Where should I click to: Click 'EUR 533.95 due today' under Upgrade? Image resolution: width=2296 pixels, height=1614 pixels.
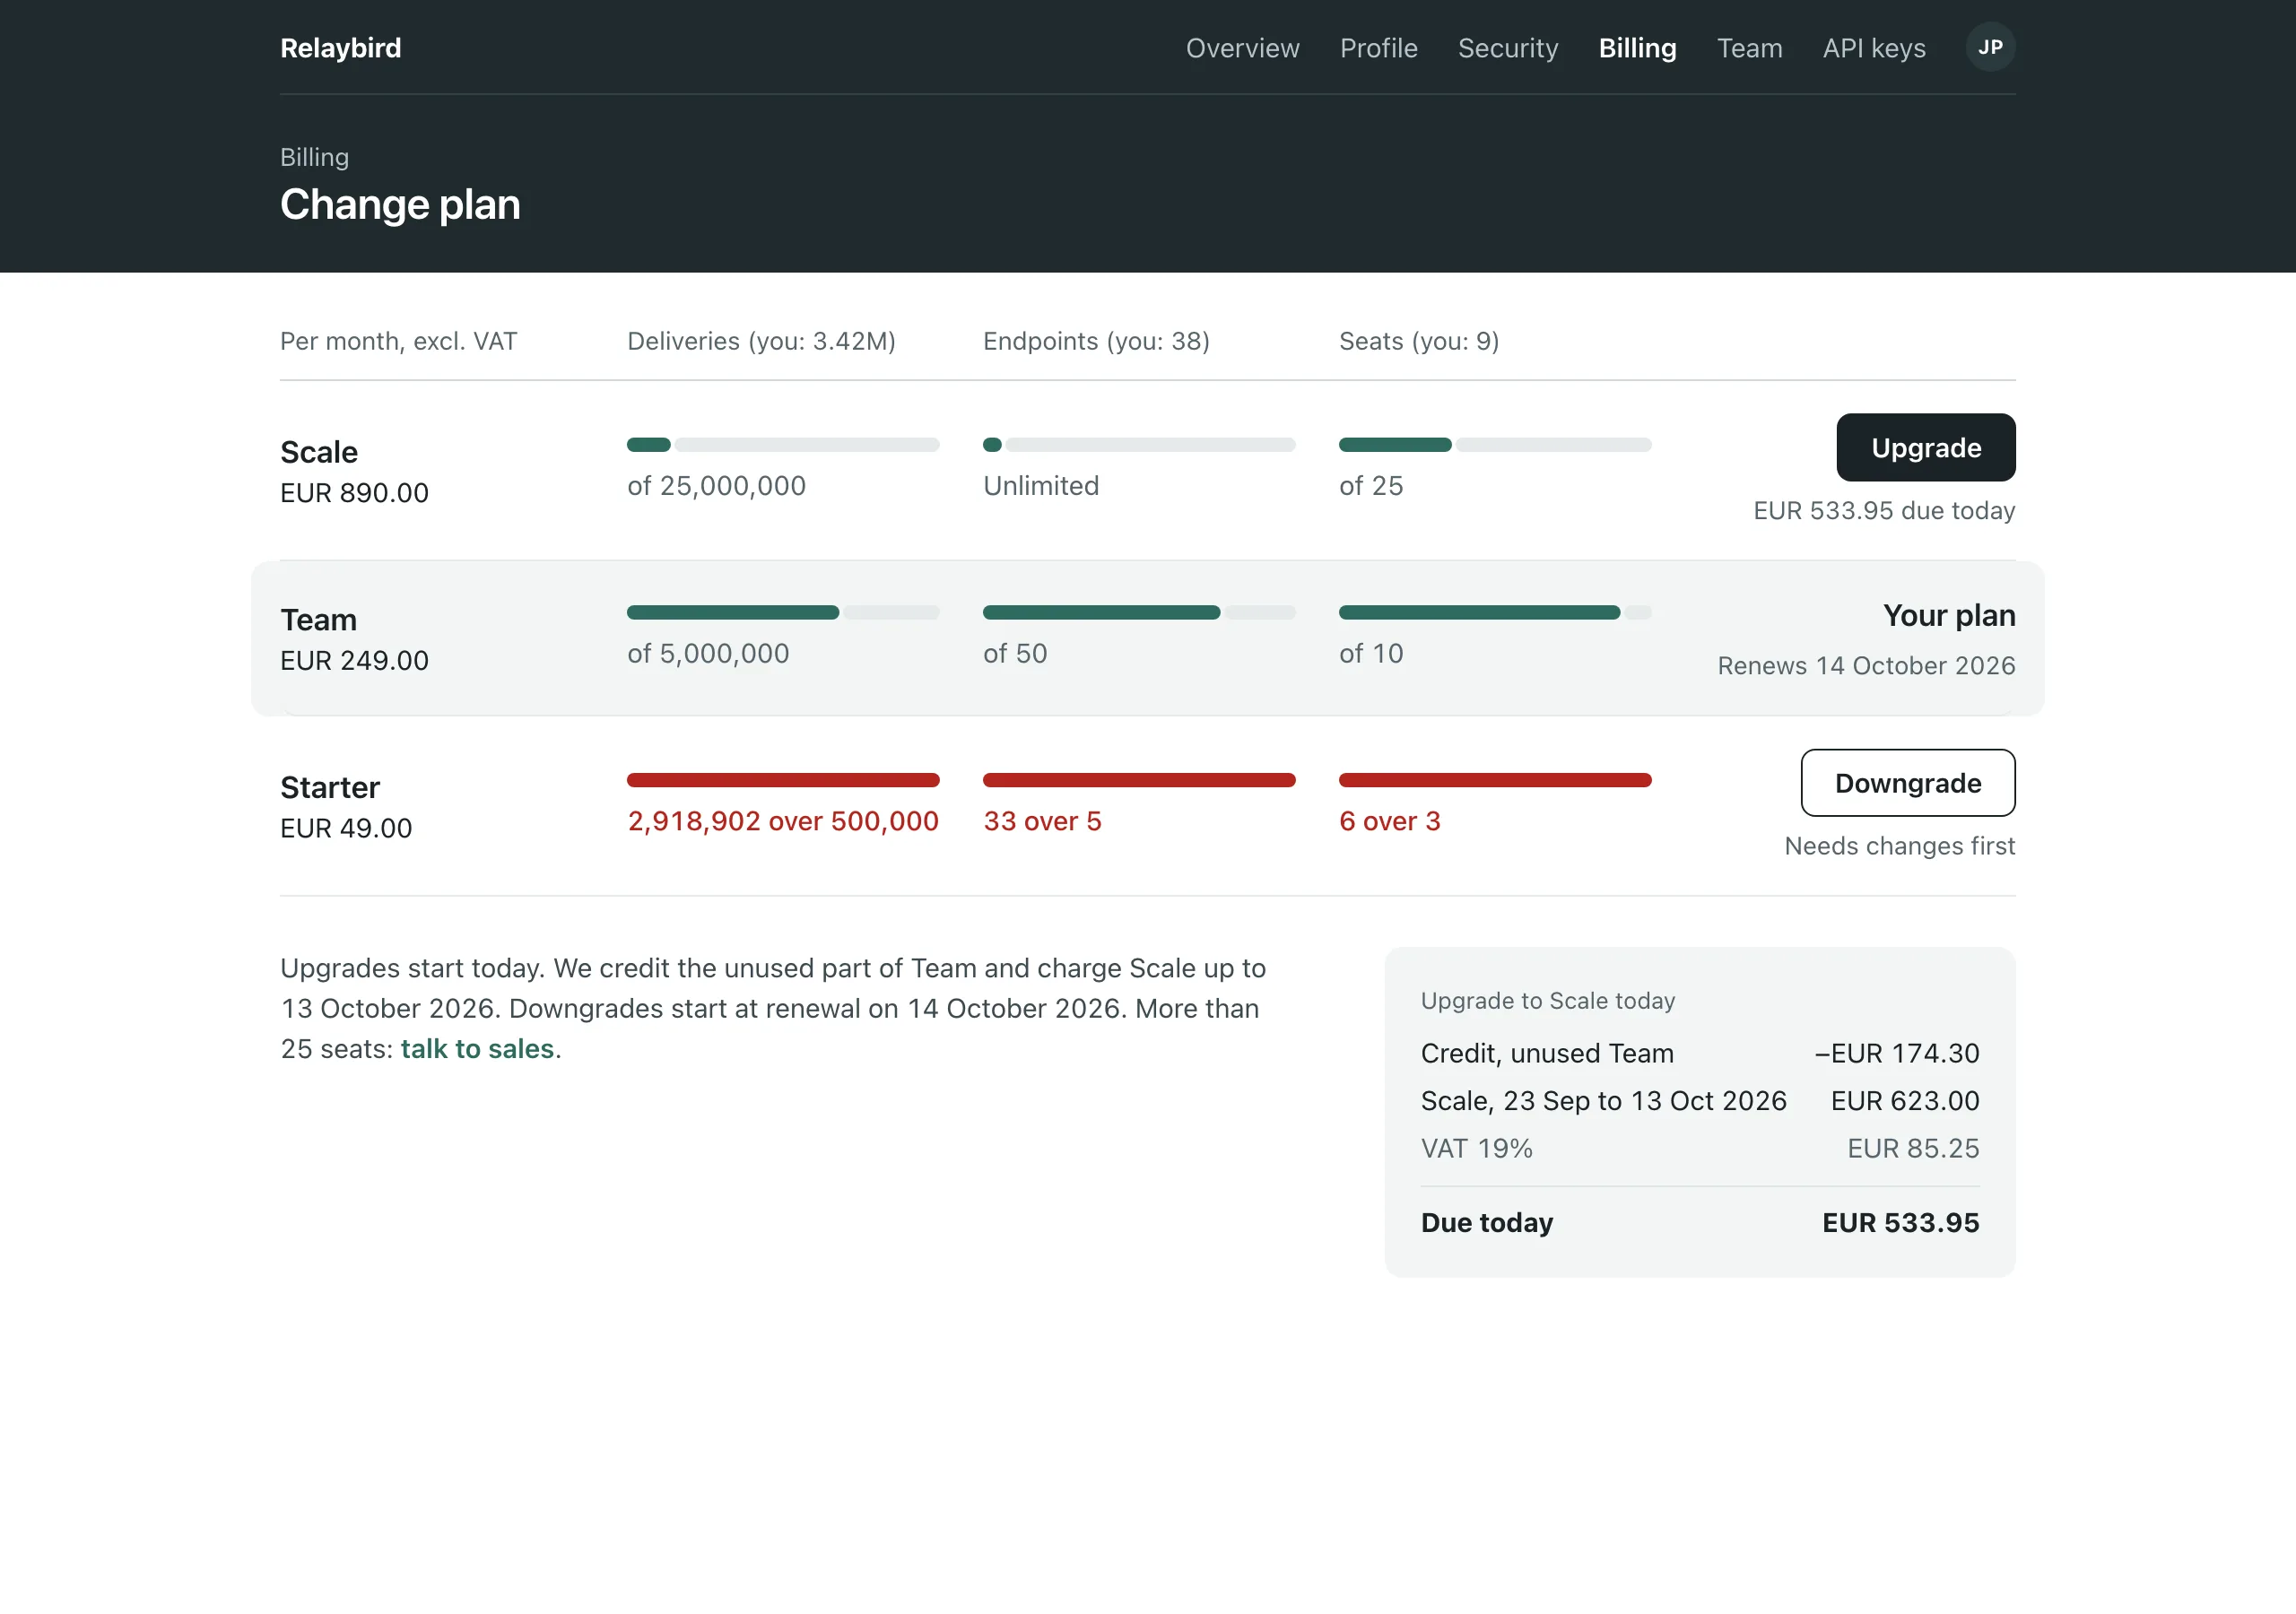[1884, 511]
